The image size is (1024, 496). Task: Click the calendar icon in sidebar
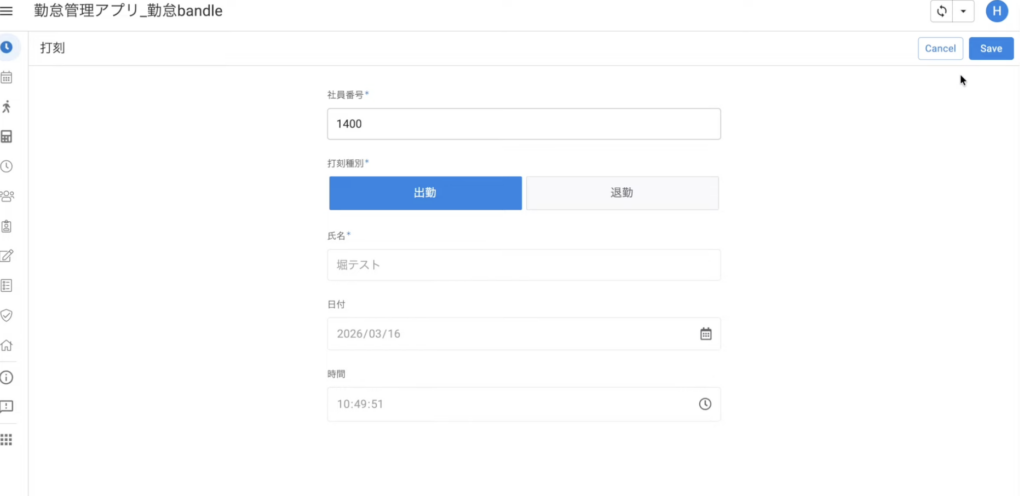[x=7, y=77]
